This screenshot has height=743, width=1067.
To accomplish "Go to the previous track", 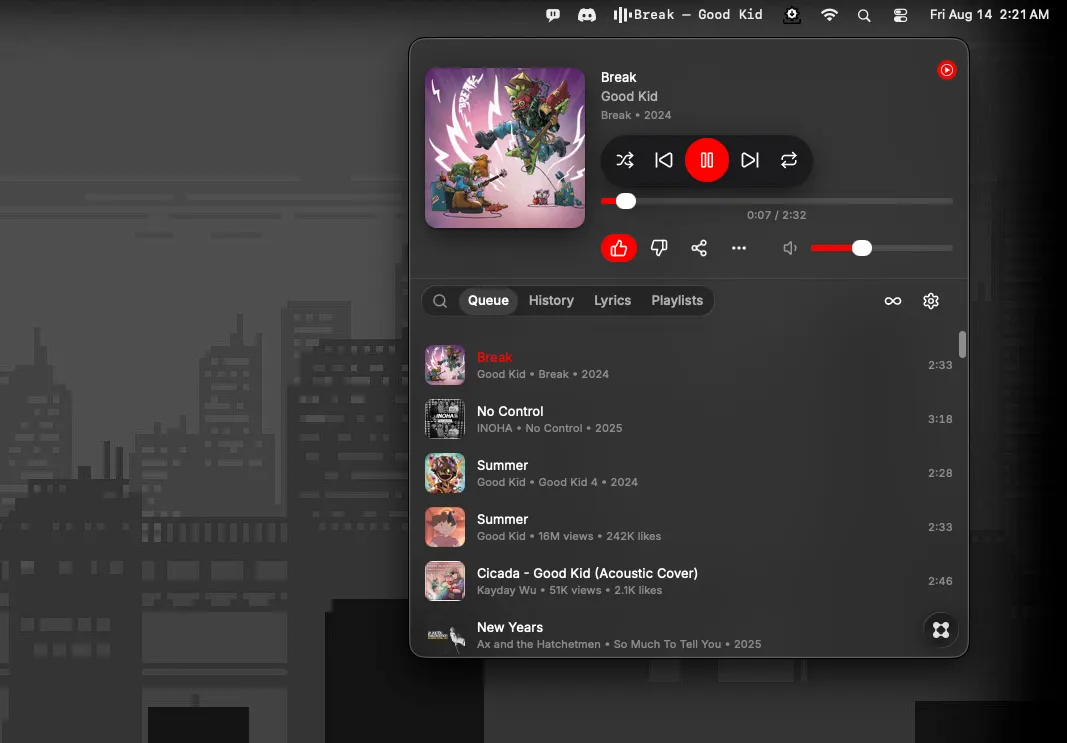I will (x=663, y=160).
